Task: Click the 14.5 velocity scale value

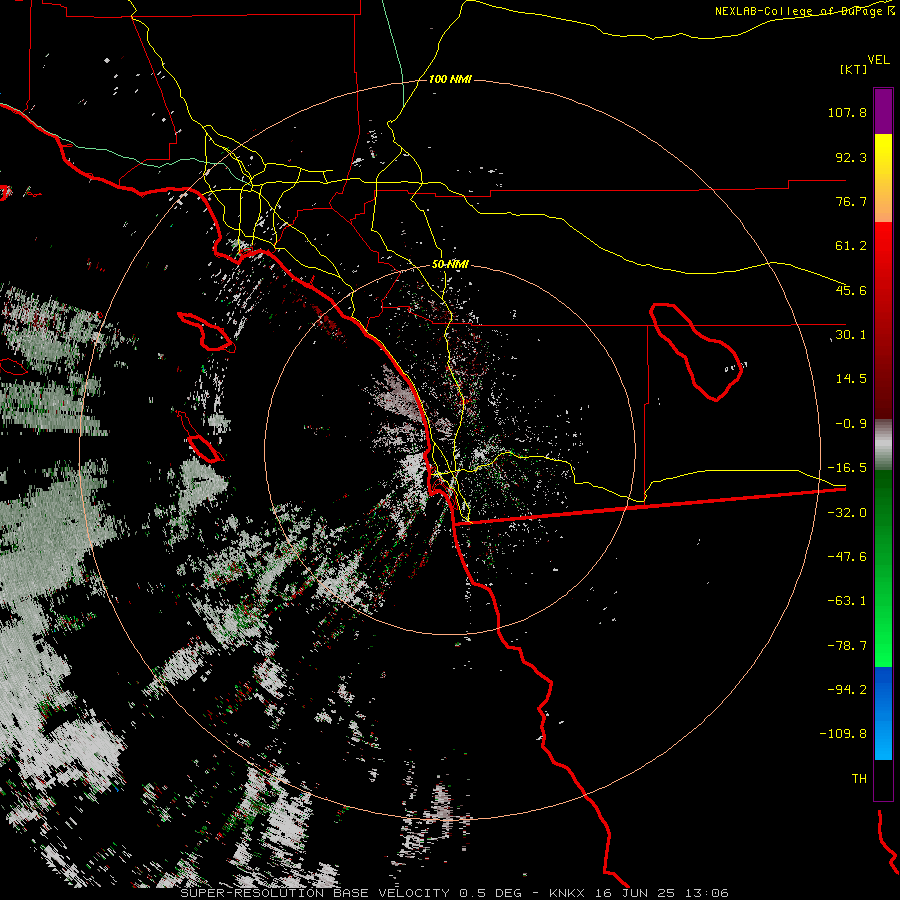Action: coord(851,379)
